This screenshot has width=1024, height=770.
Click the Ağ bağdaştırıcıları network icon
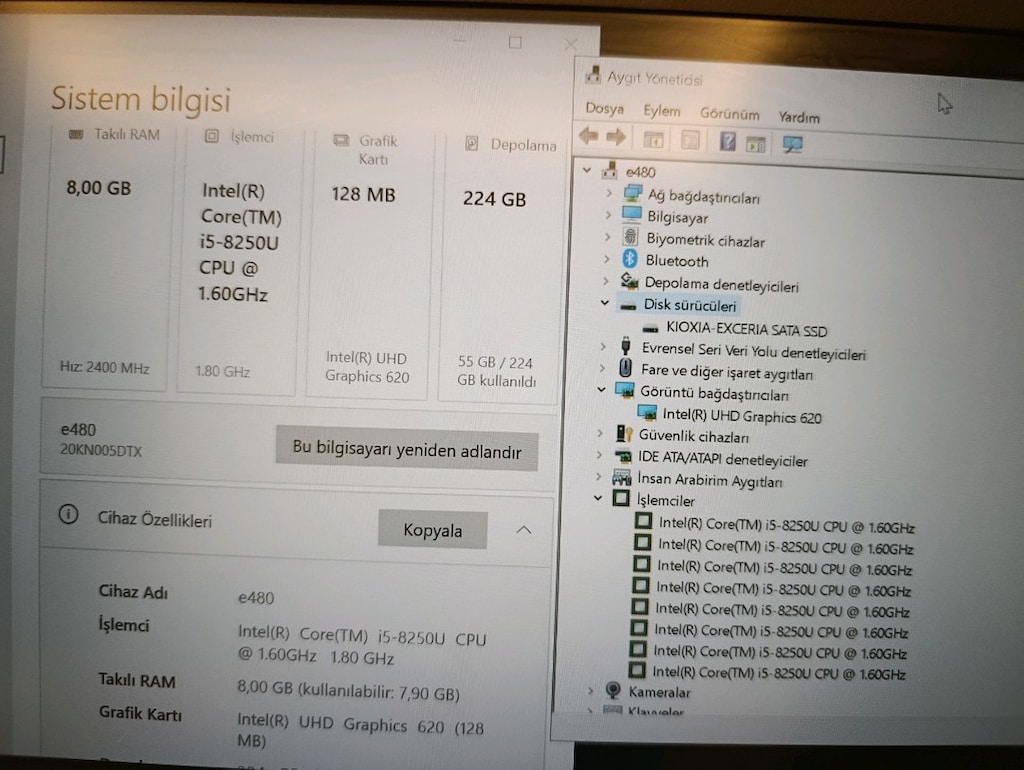632,193
